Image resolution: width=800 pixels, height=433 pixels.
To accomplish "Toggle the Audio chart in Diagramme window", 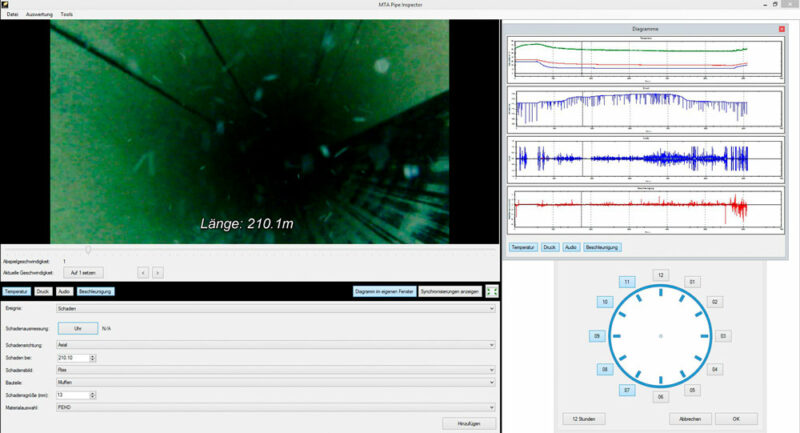I will (570, 246).
